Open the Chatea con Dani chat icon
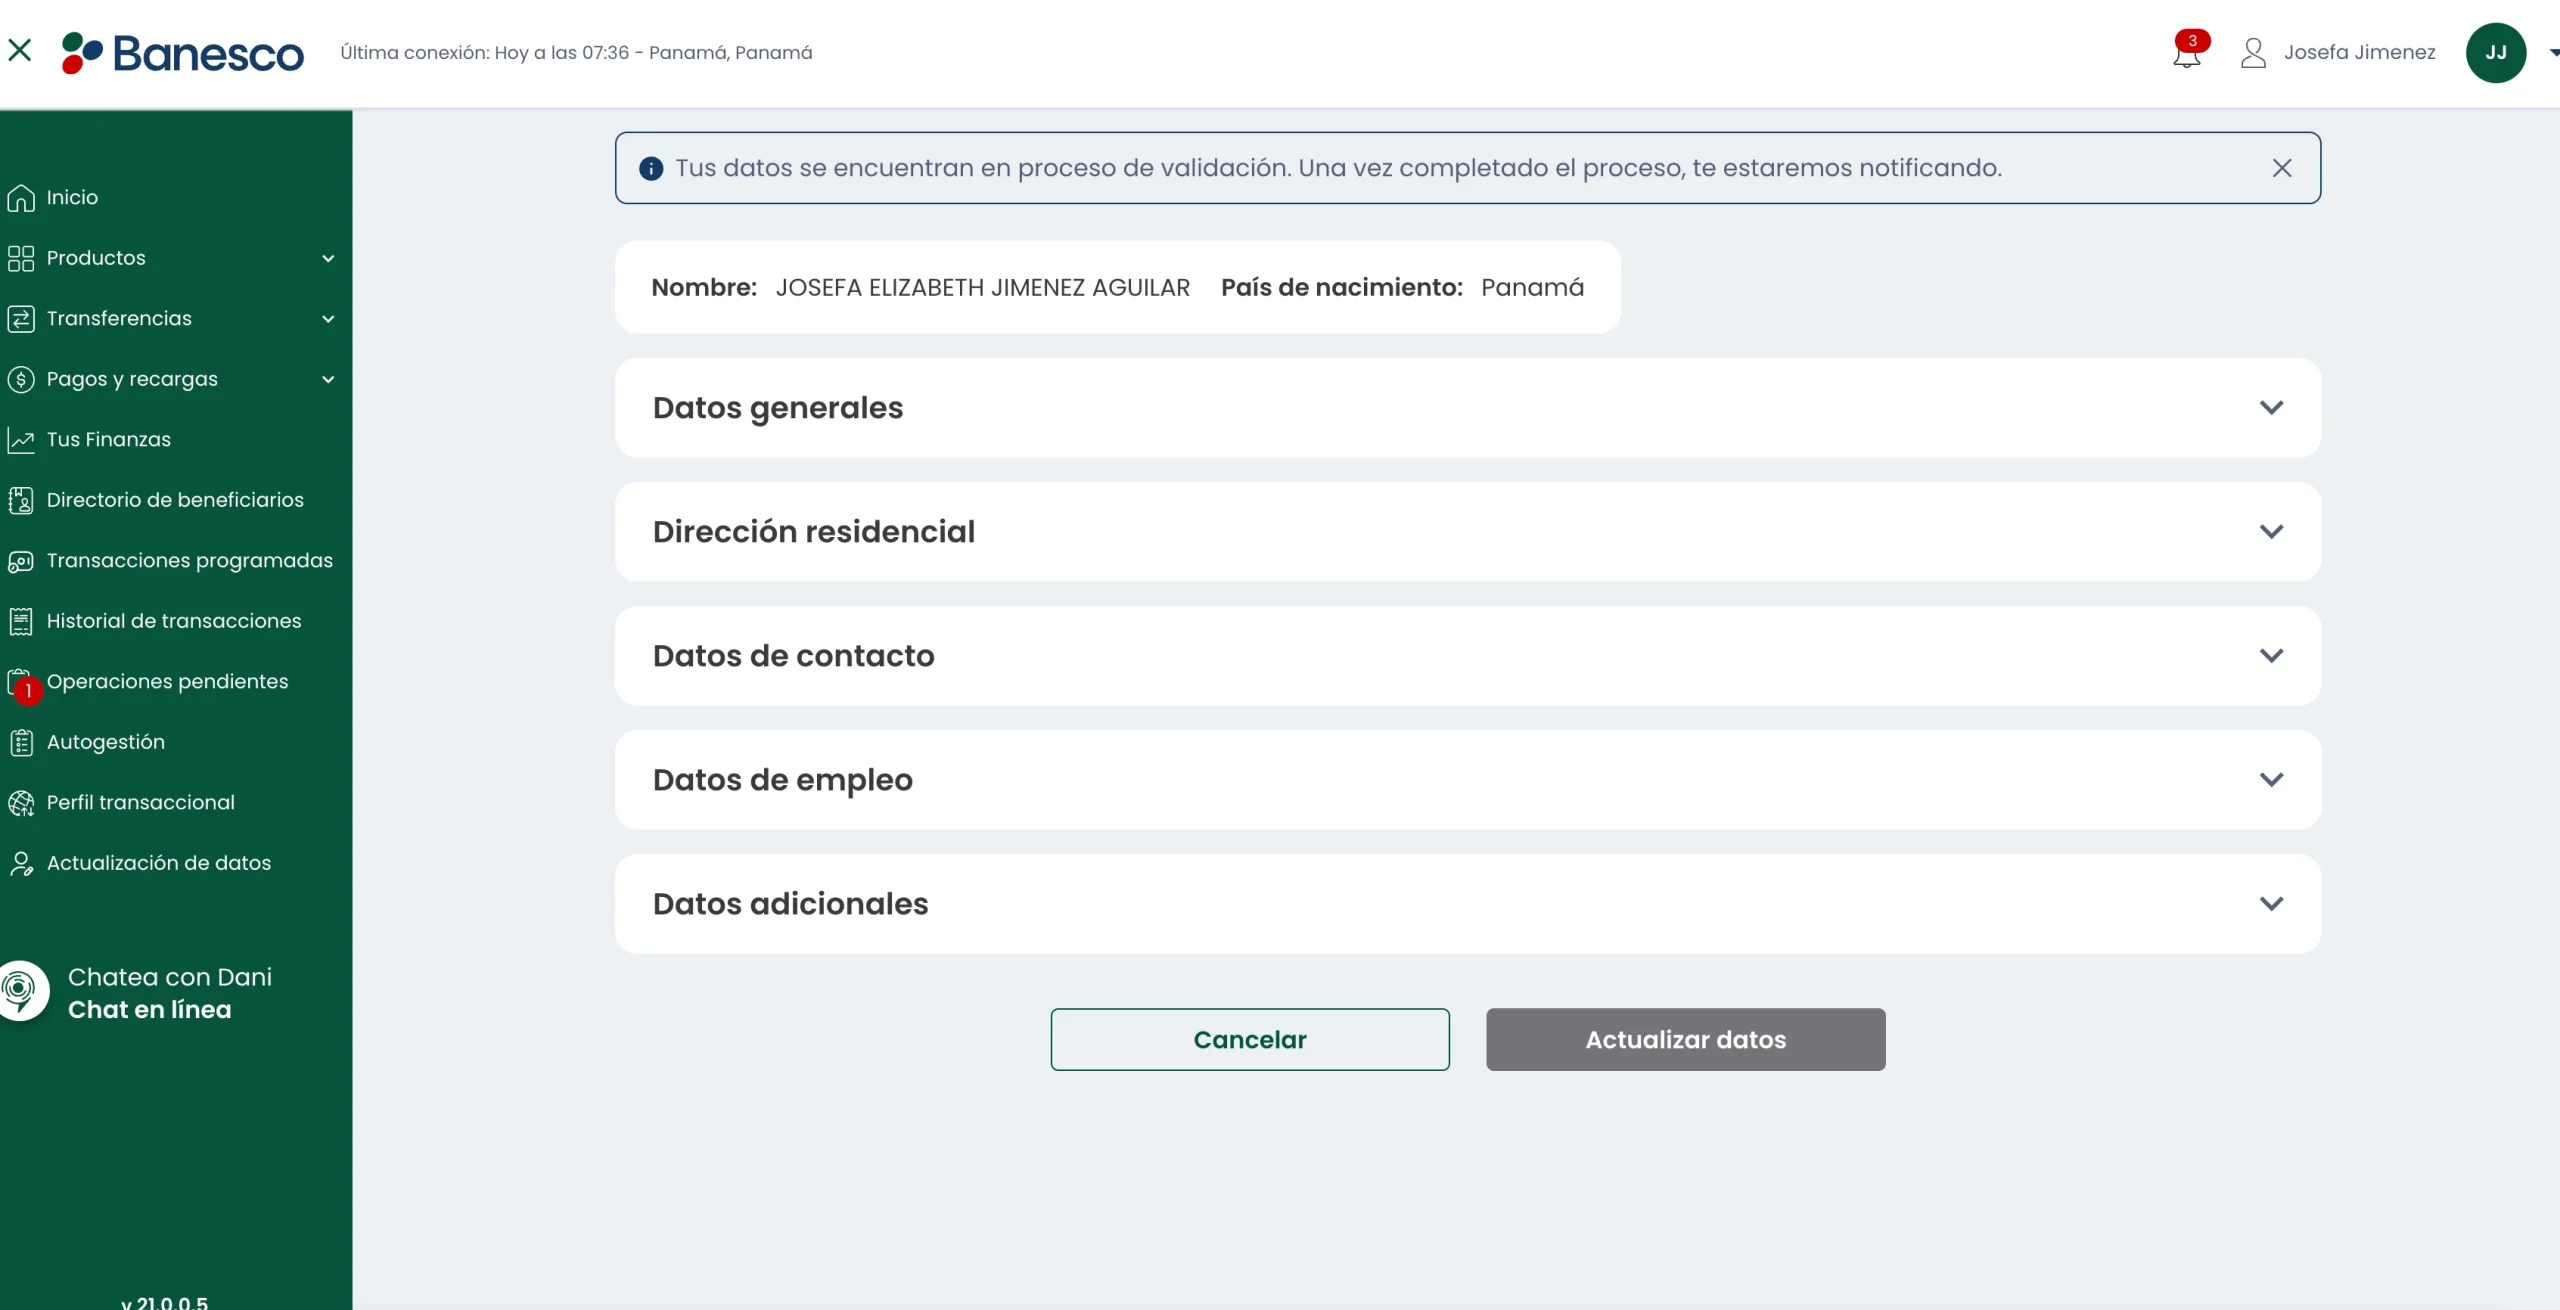Viewport: 2560px width, 1310px height. tap(20, 991)
